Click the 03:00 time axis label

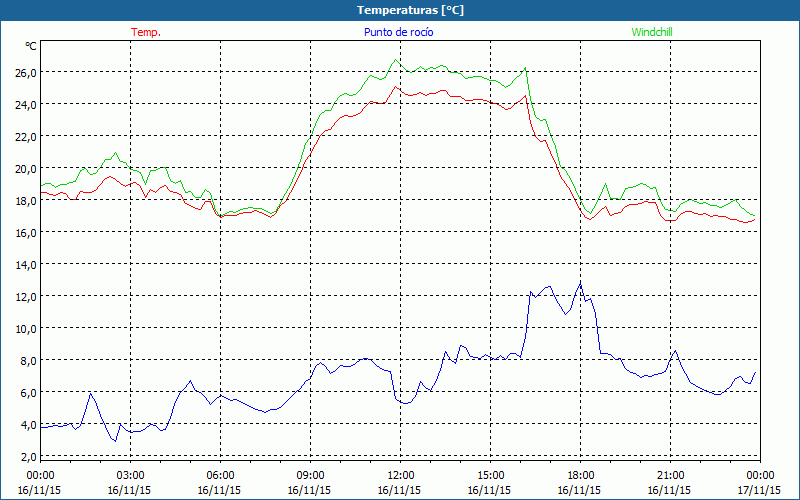(x=130, y=476)
